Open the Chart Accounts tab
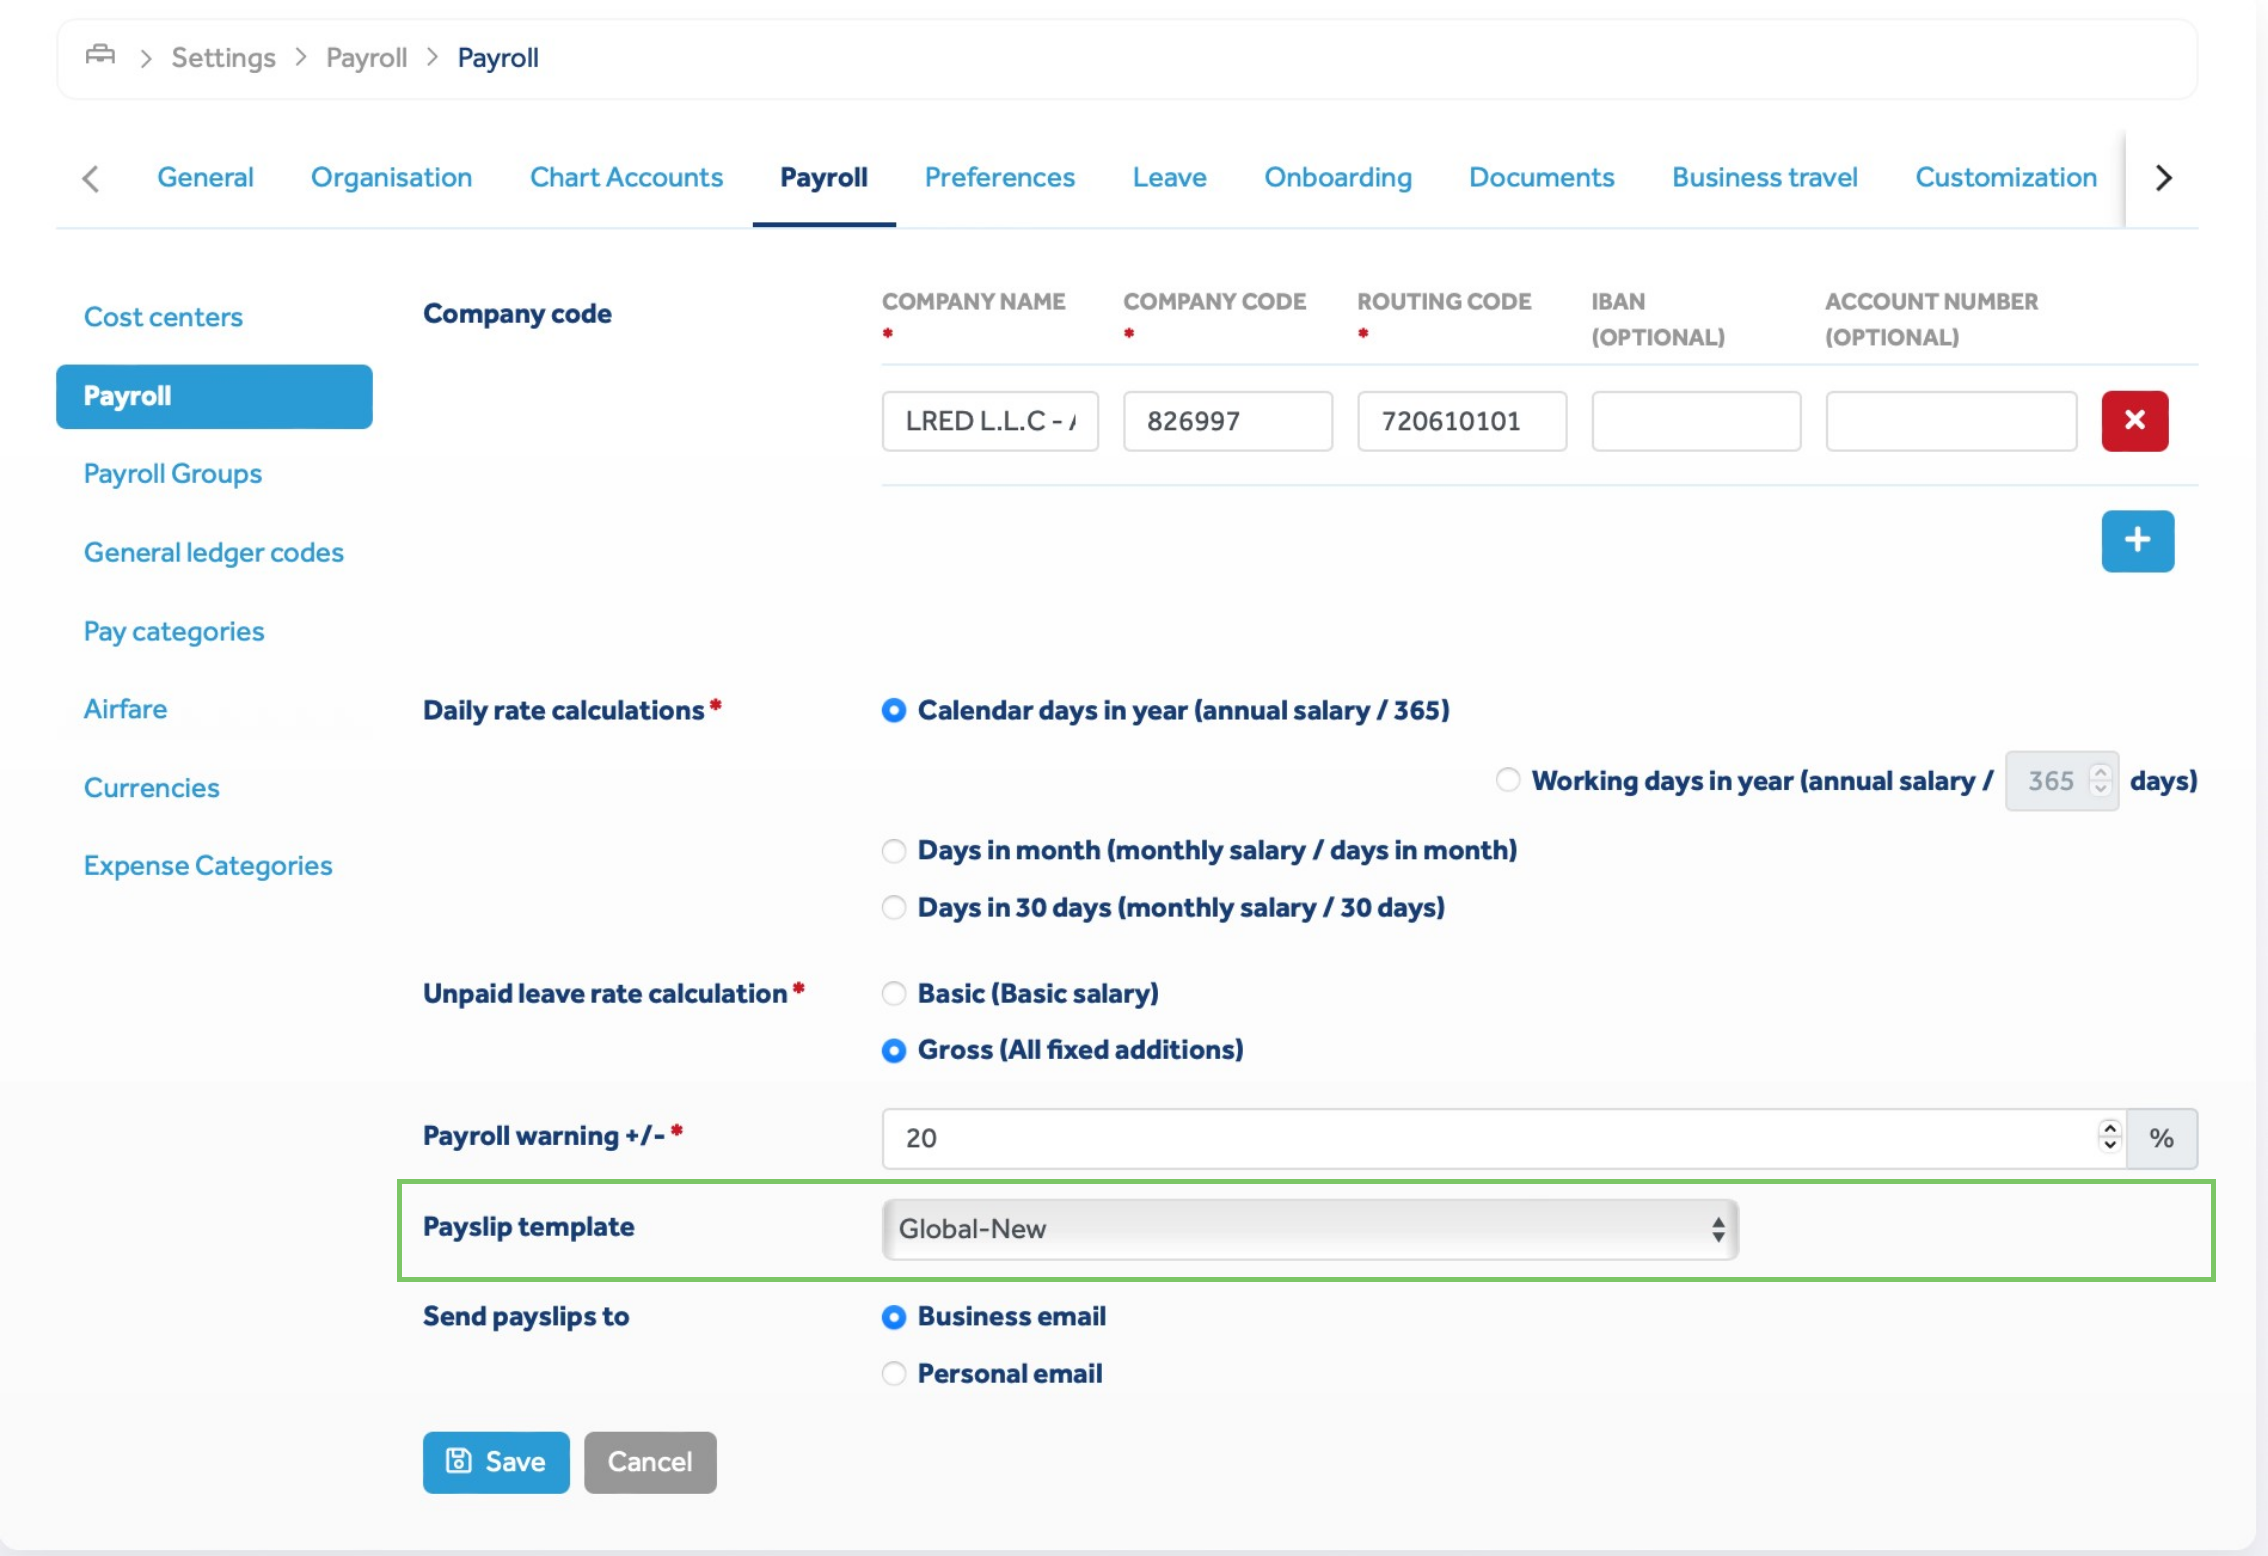Screen dimensions: 2268x1556 tap(626, 177)
